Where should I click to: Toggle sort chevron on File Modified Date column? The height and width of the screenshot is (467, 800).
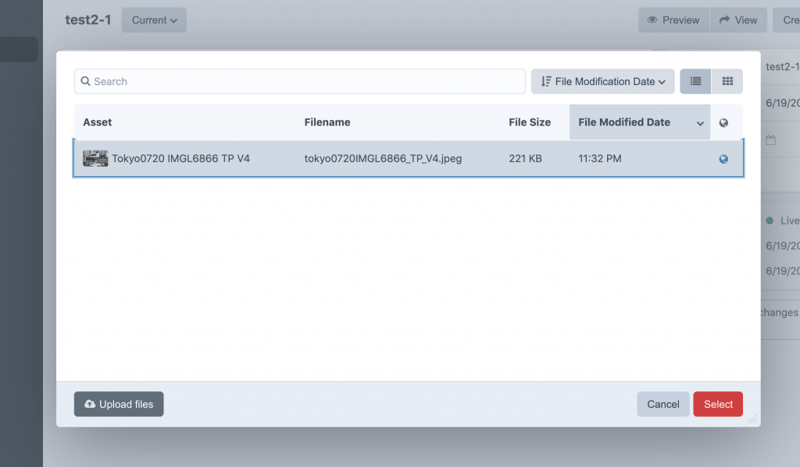click(x=699, y=123)
